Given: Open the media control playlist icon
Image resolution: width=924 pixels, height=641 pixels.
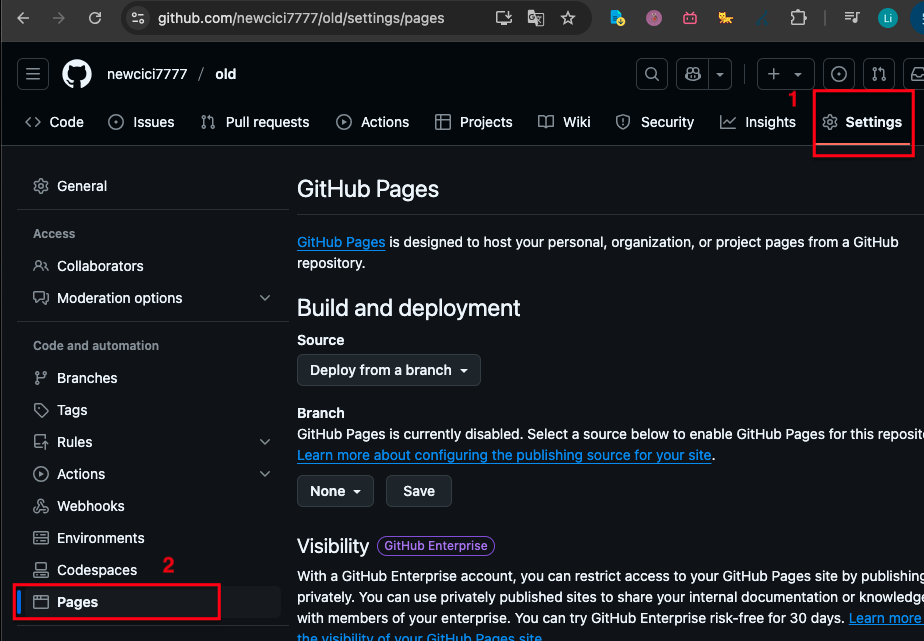Looking at the screenshot, I should coord(852,18).
